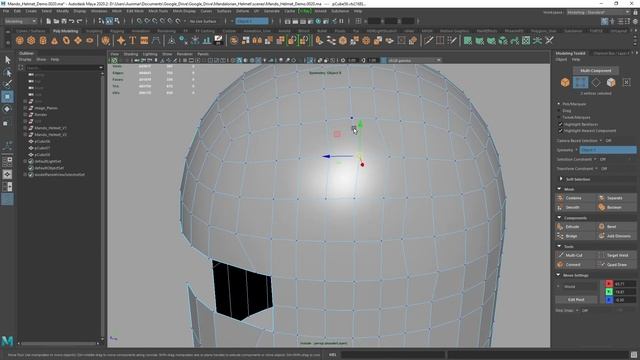
Task: Open the Symmetry dropdown in the Modeling Toolkit
Action: [608, 150]
